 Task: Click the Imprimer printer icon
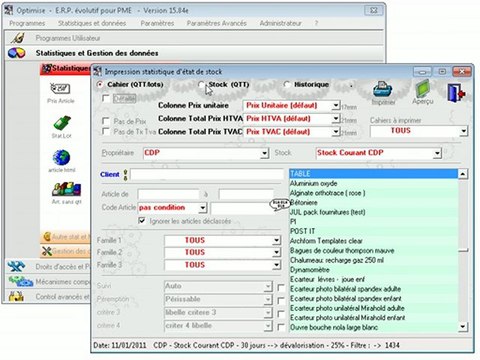click(383, 89)
